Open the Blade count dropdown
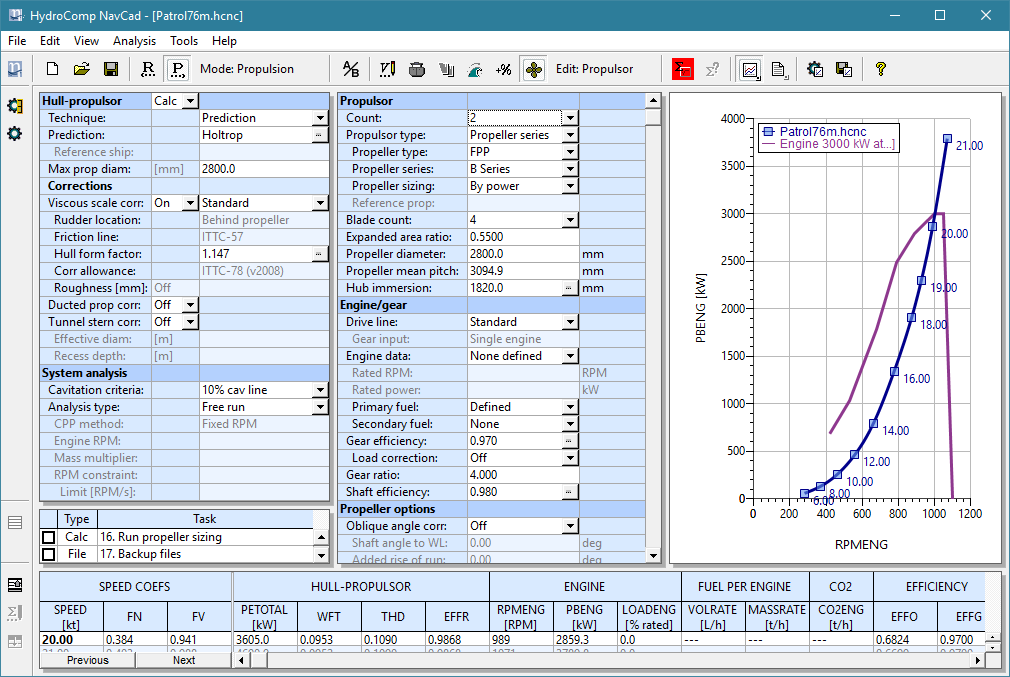Screen dimensions: 1010x677 pyautogui.click(x=570, y=220)
